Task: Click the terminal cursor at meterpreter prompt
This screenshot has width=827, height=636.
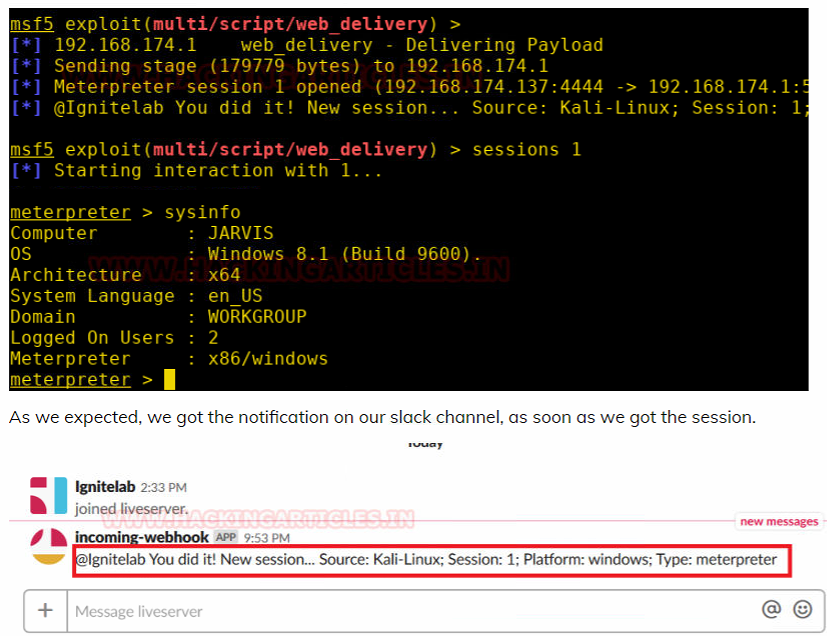Action: pyautogui.click(x=169, y=379)
